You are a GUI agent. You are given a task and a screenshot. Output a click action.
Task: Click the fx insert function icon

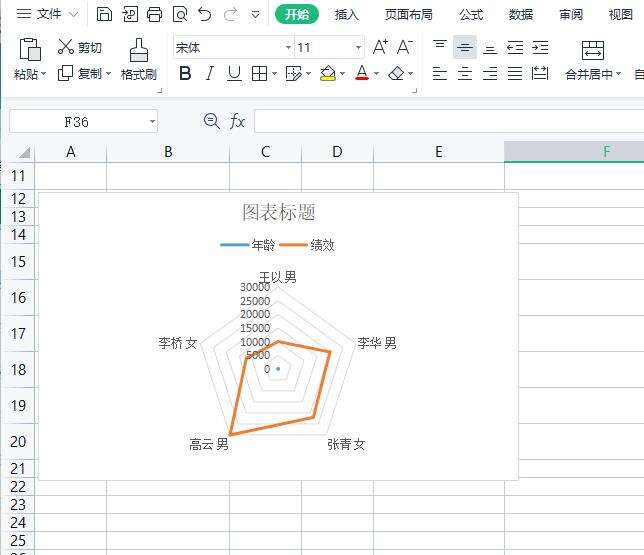(x=237, y=121)
